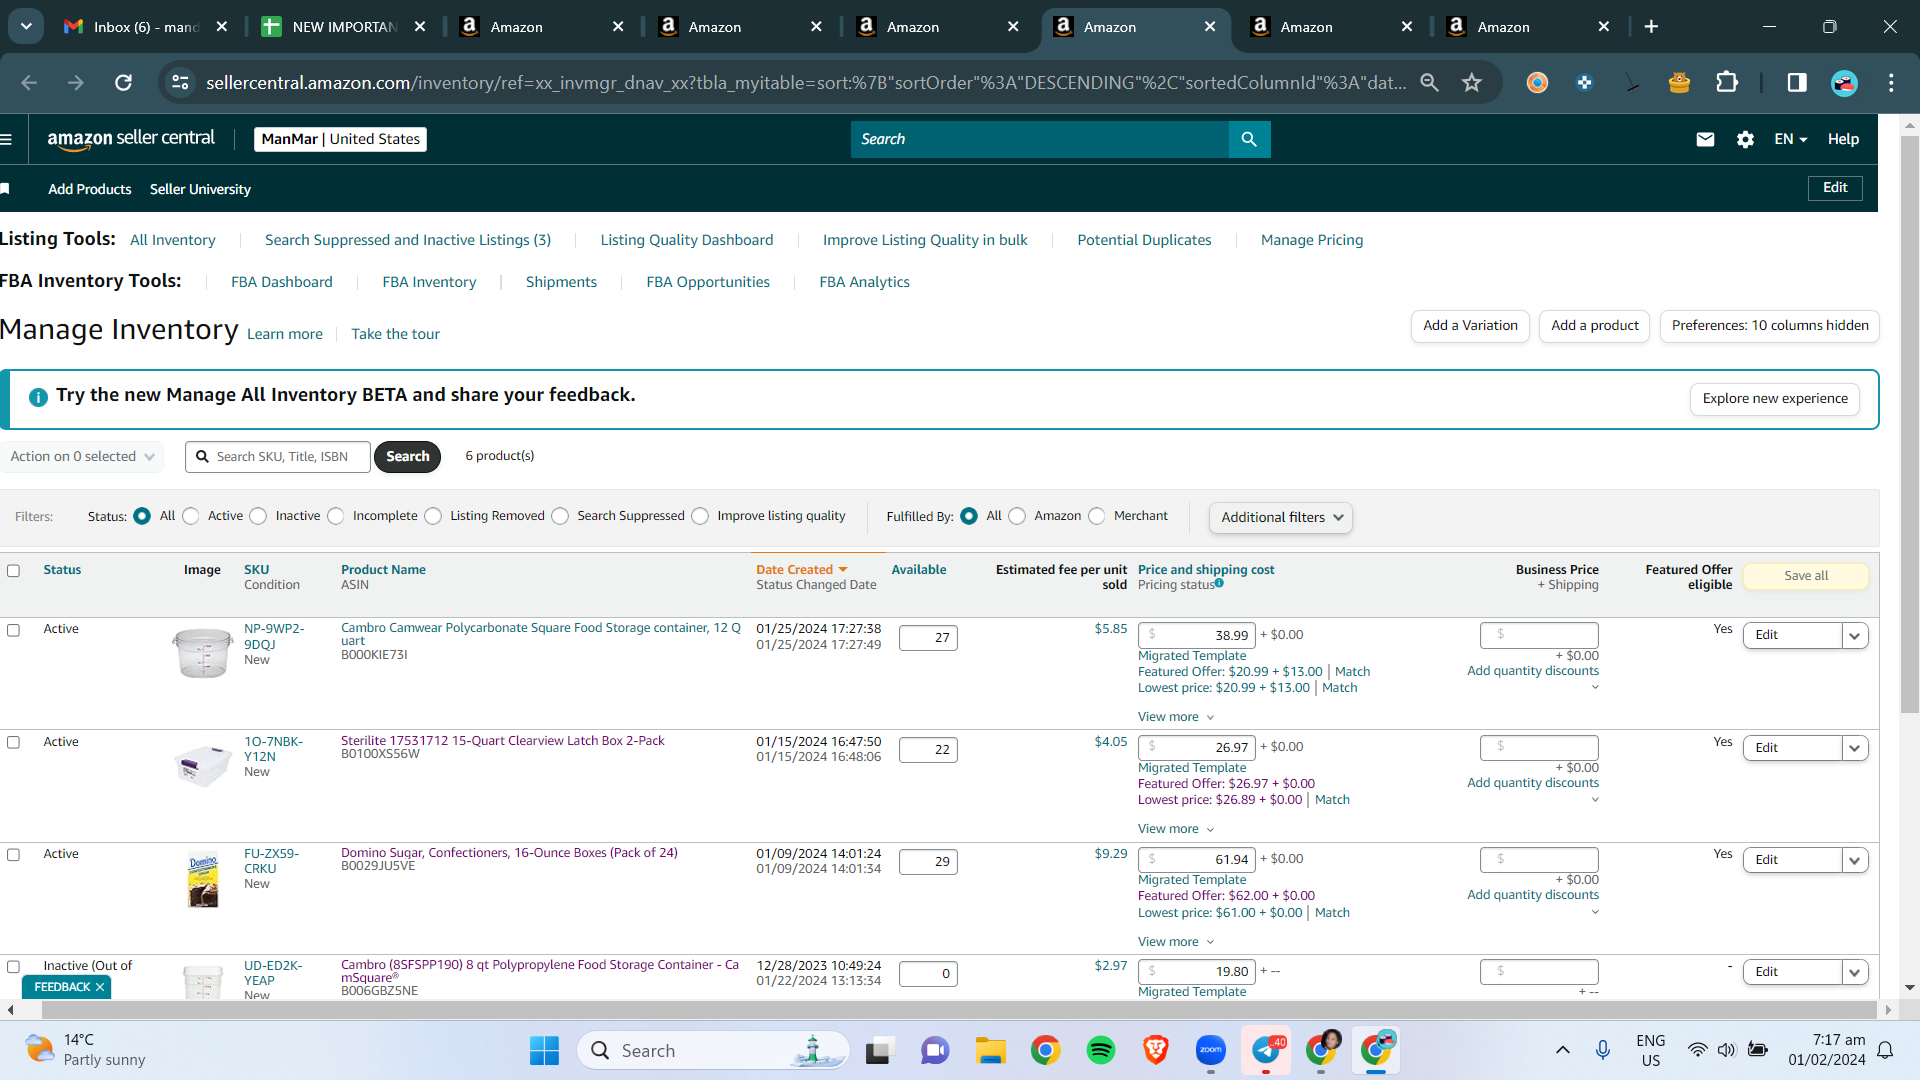Click the Add a product button

[x=1595, y=326]
